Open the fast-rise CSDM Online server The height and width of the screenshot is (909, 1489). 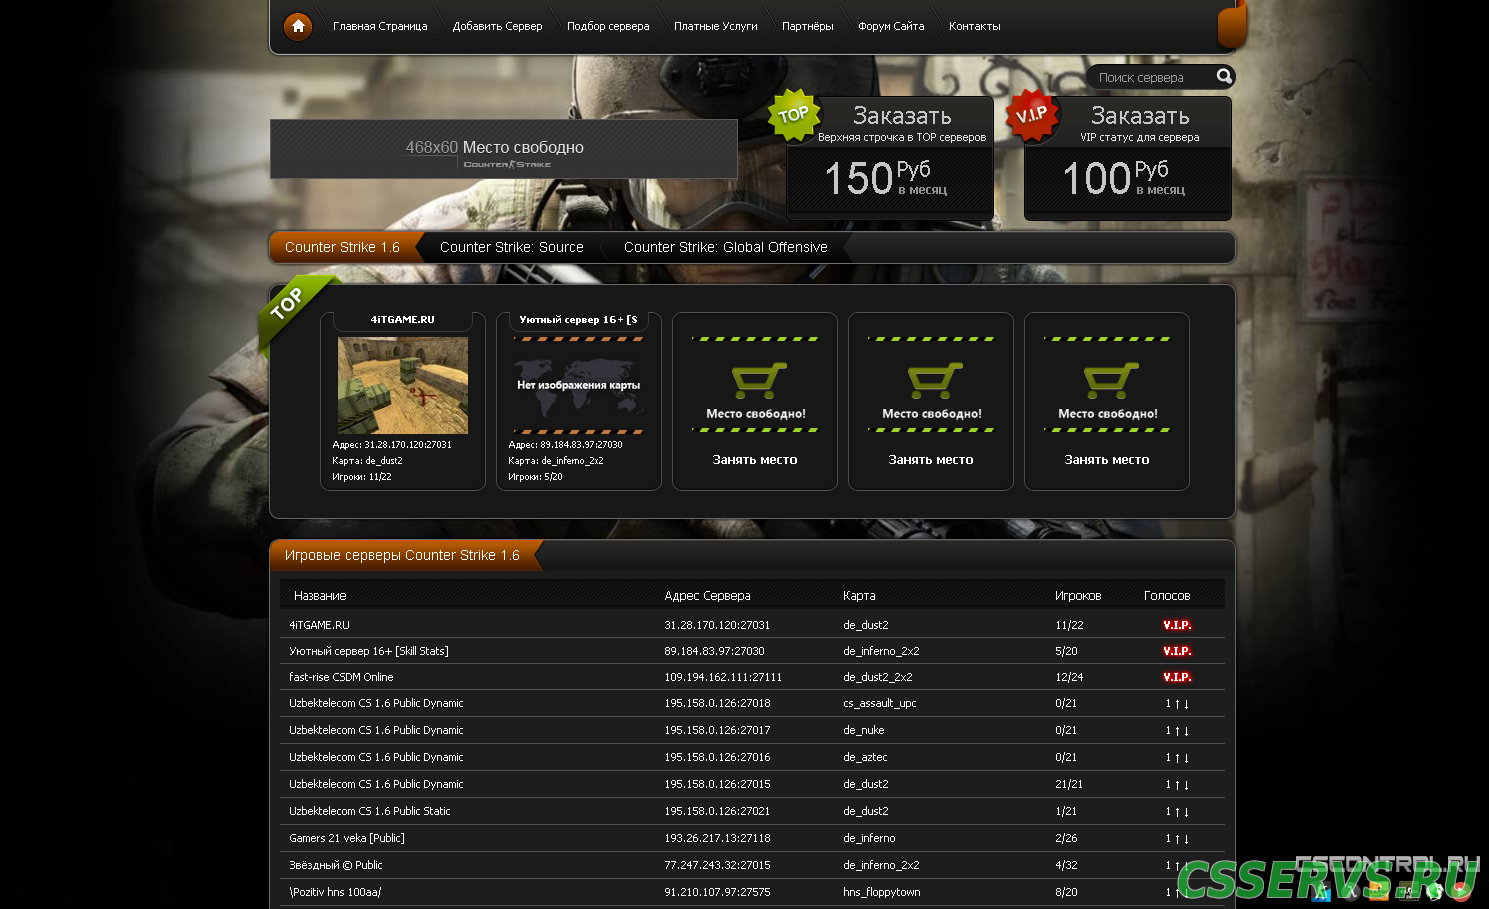[341, 677]
